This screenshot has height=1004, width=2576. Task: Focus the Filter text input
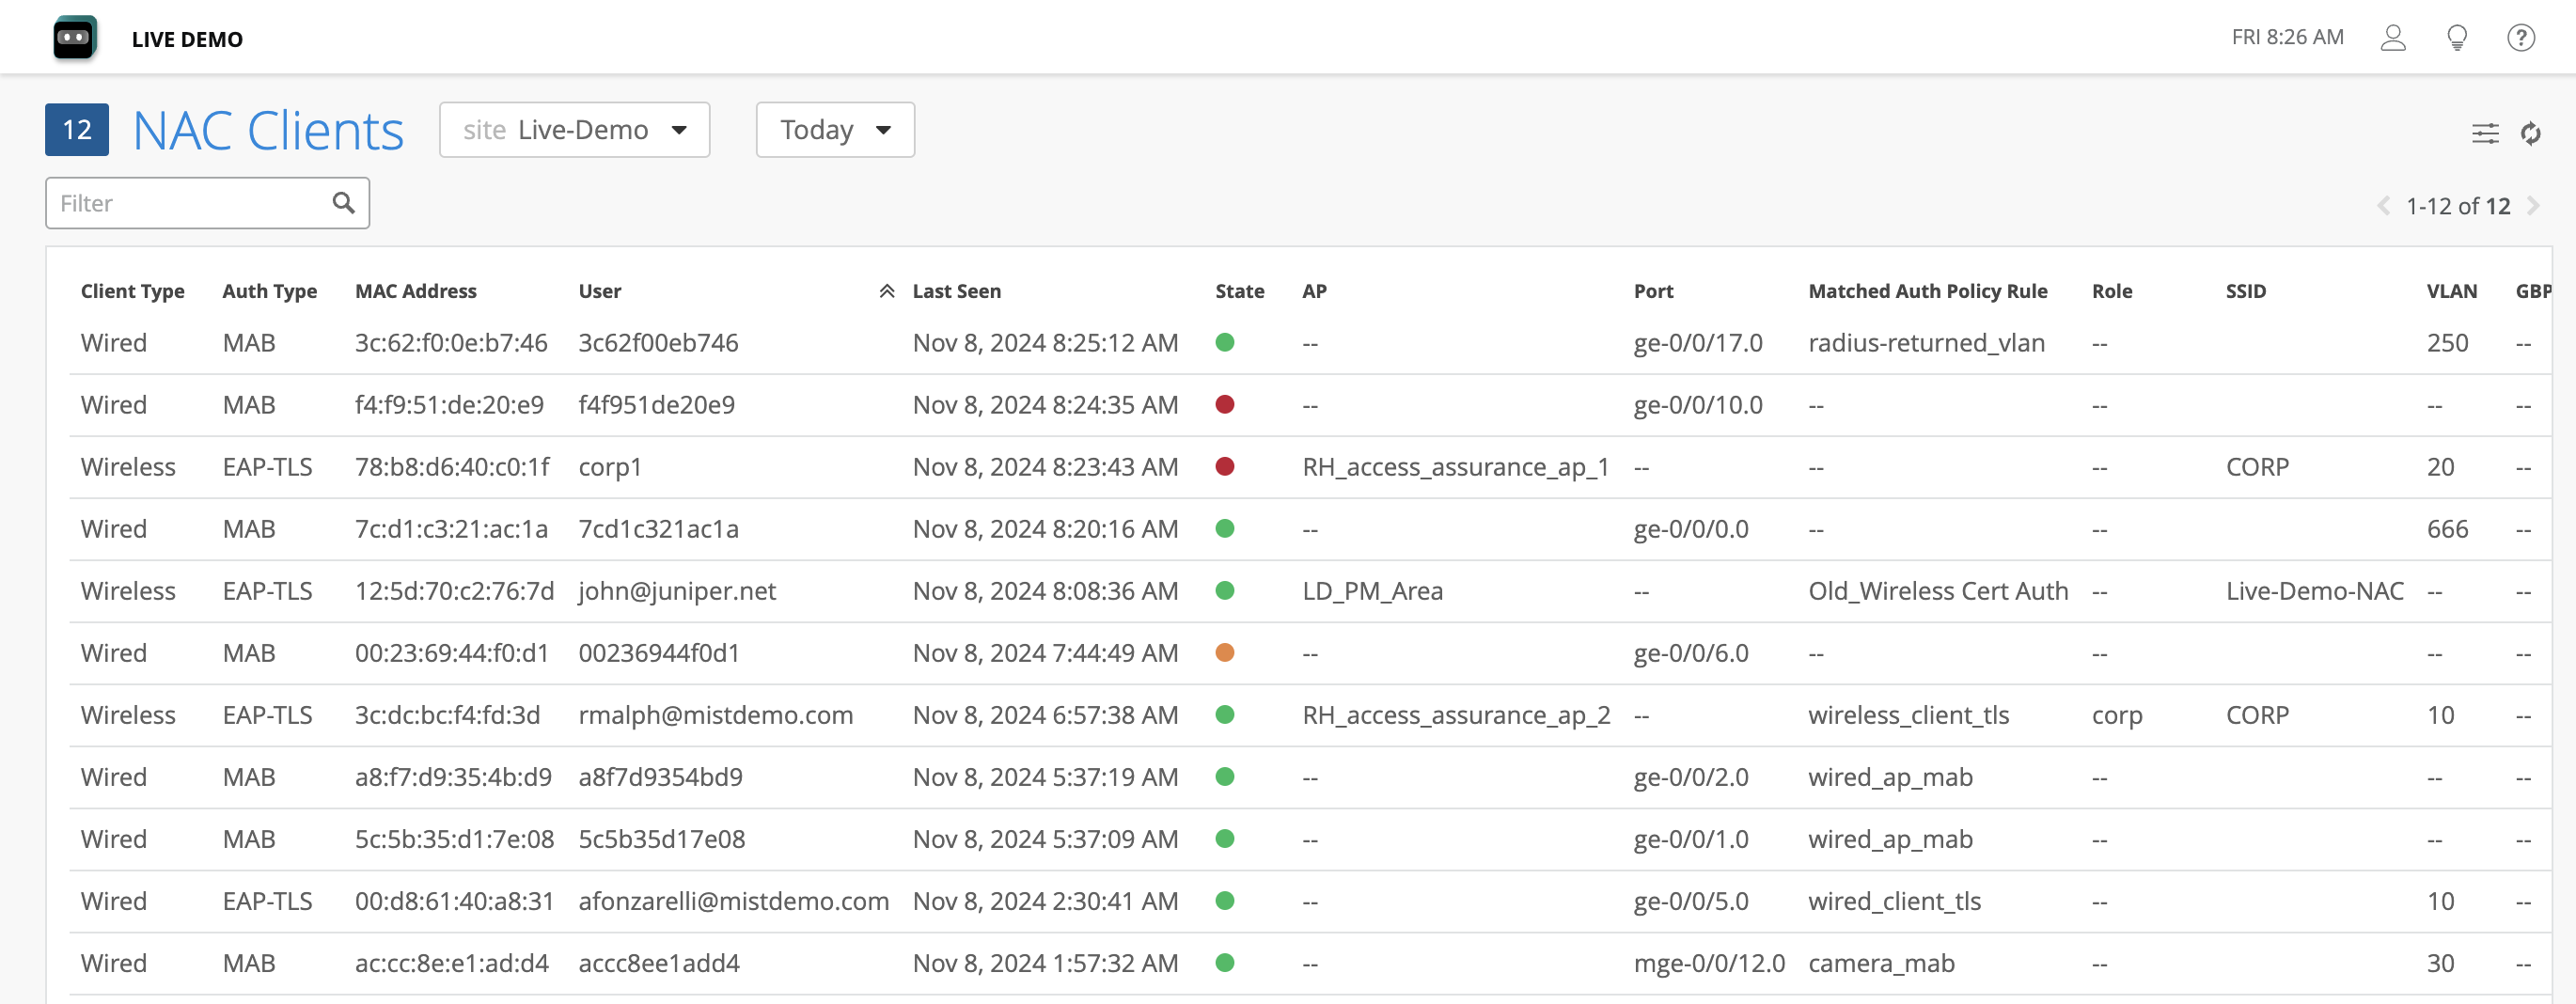point(190,203)
